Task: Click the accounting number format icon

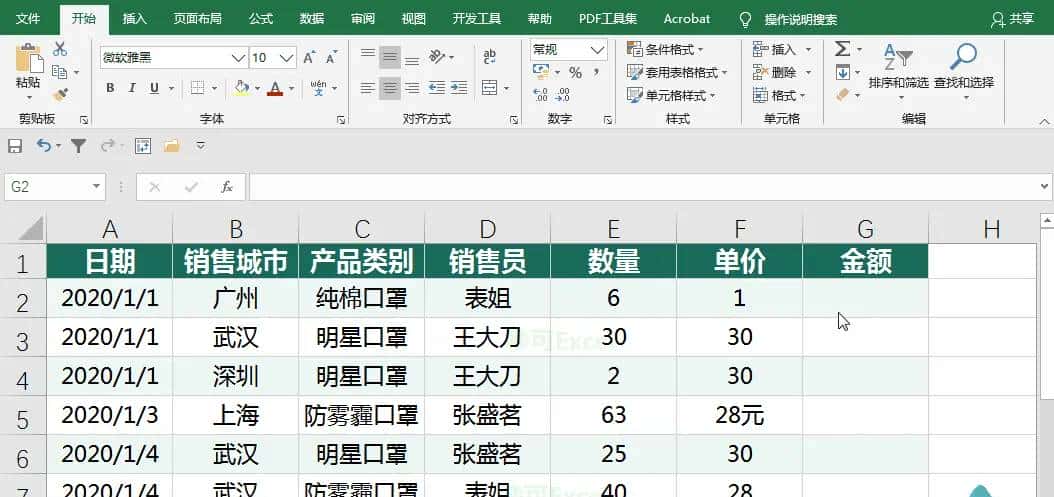Action: (x=540, y=72)
